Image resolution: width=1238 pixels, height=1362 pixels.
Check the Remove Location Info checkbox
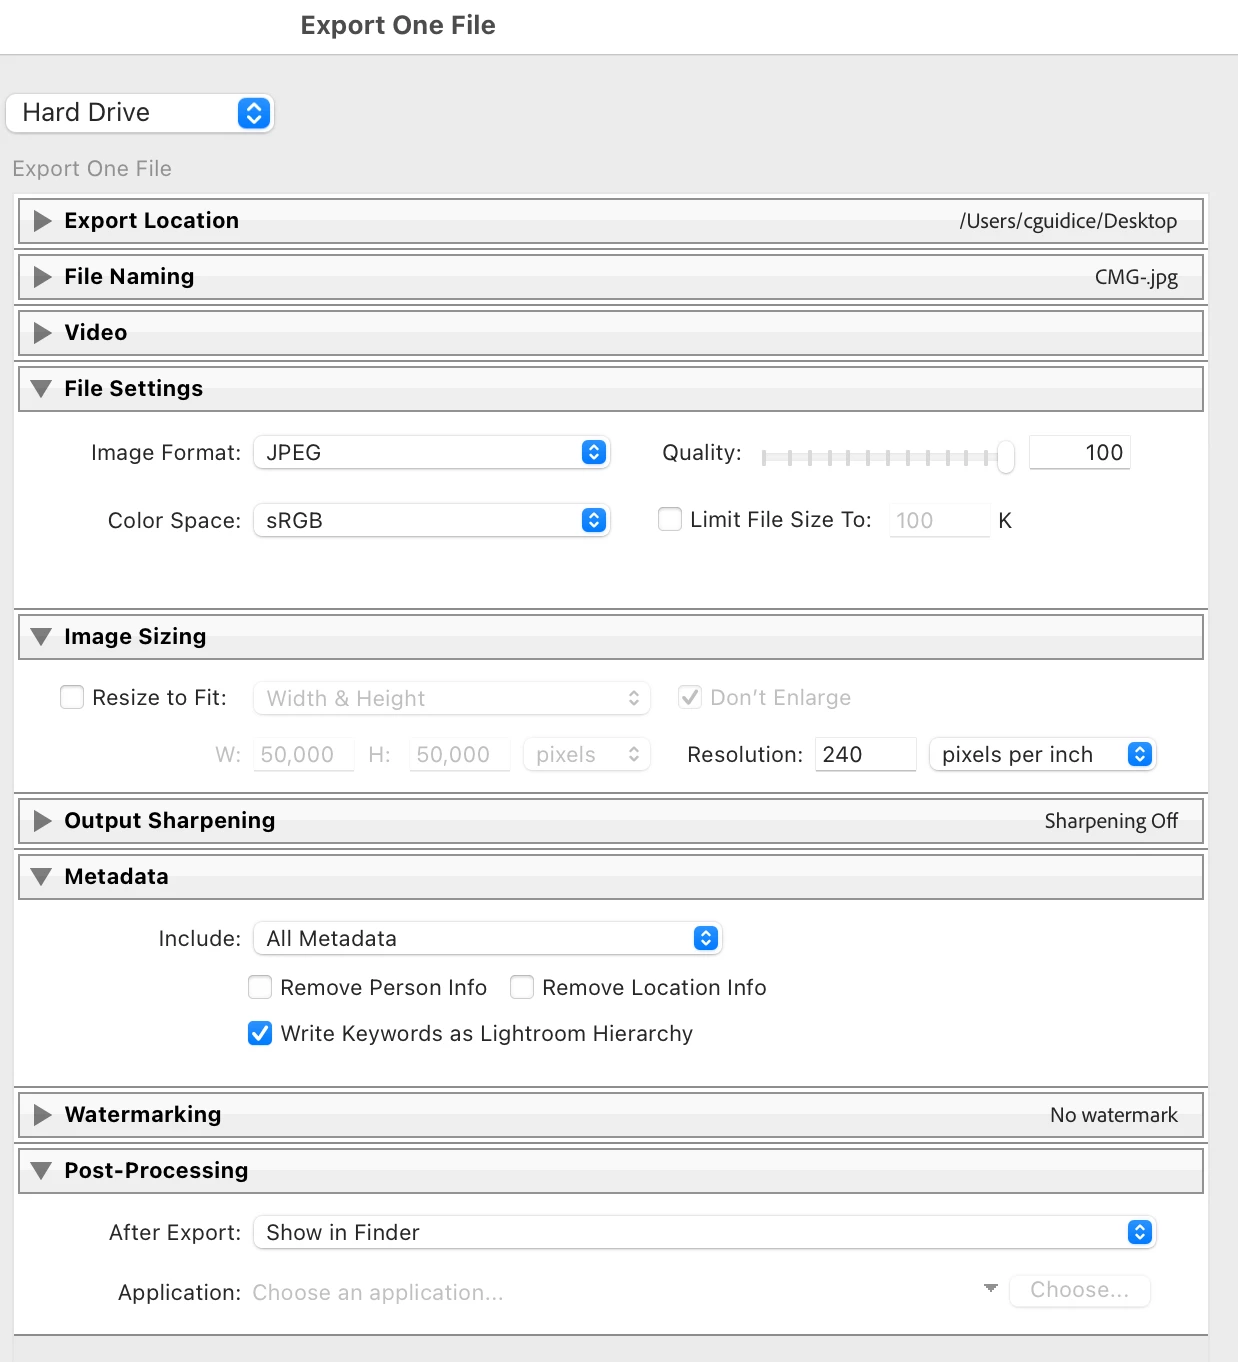point(522,988)
